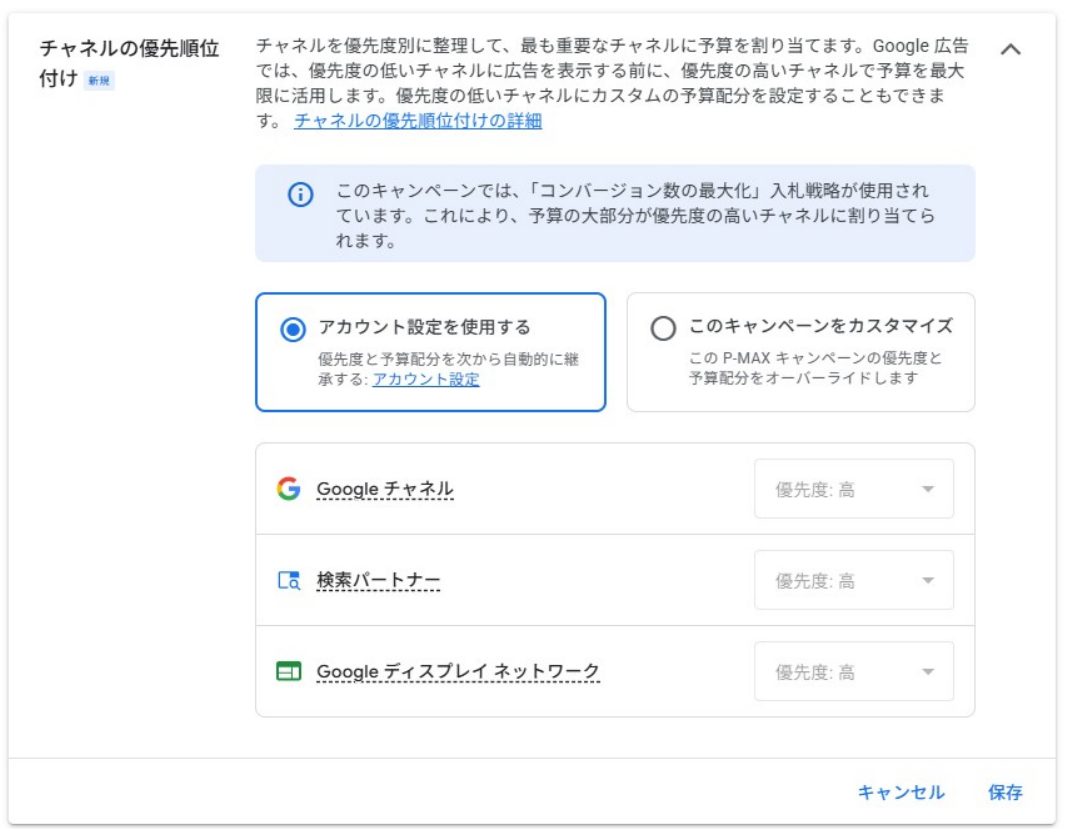Viewport: 1066px width, 840px height.
Task: Click the Google G logo icon
Action: tap(288, 489)
